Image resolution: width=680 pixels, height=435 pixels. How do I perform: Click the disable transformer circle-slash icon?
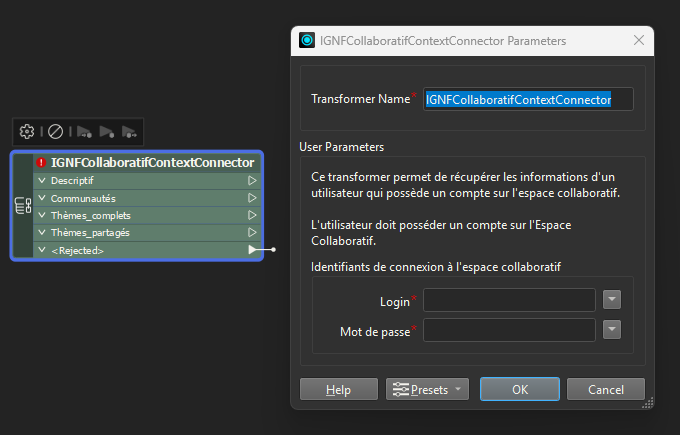click(x=56, y=131)
